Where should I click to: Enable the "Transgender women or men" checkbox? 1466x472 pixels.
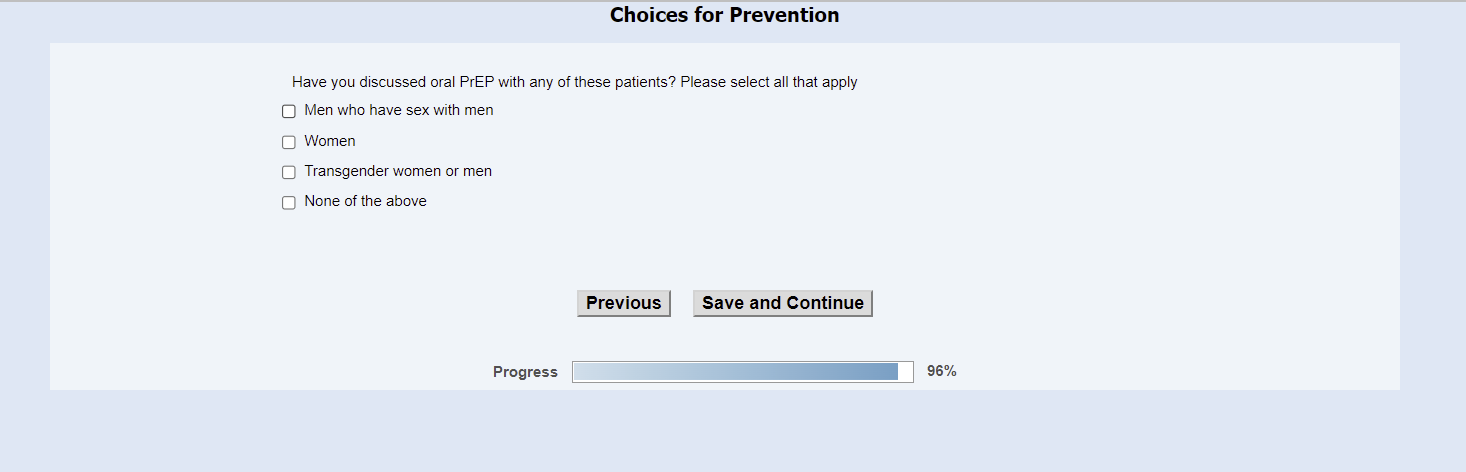click(x=289, y=172)
